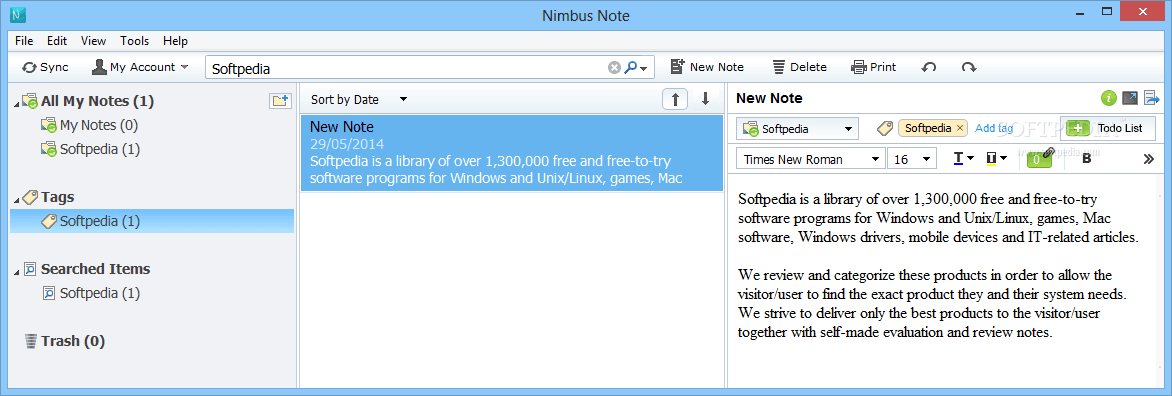The height and width of the screenshot is (396, 1172).
Task: Expand more formatting tools chevron
Action: click(1149, 158)
